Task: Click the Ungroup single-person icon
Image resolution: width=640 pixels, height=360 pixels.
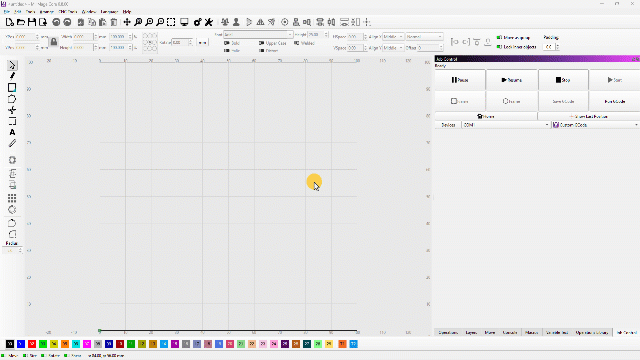Action: coord(236,22)
